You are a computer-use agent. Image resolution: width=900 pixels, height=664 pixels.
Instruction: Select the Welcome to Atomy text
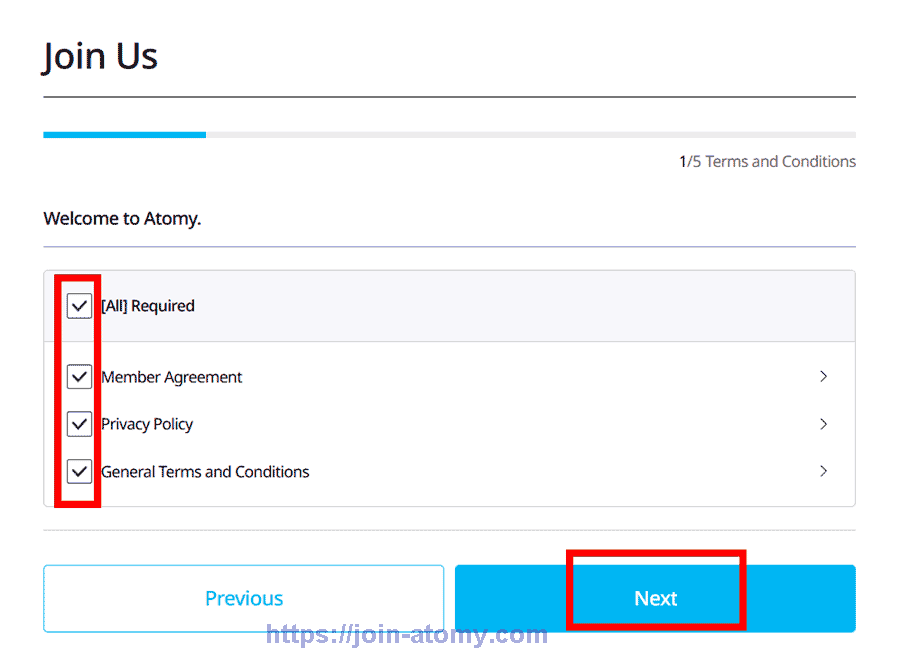click(122, 218)
